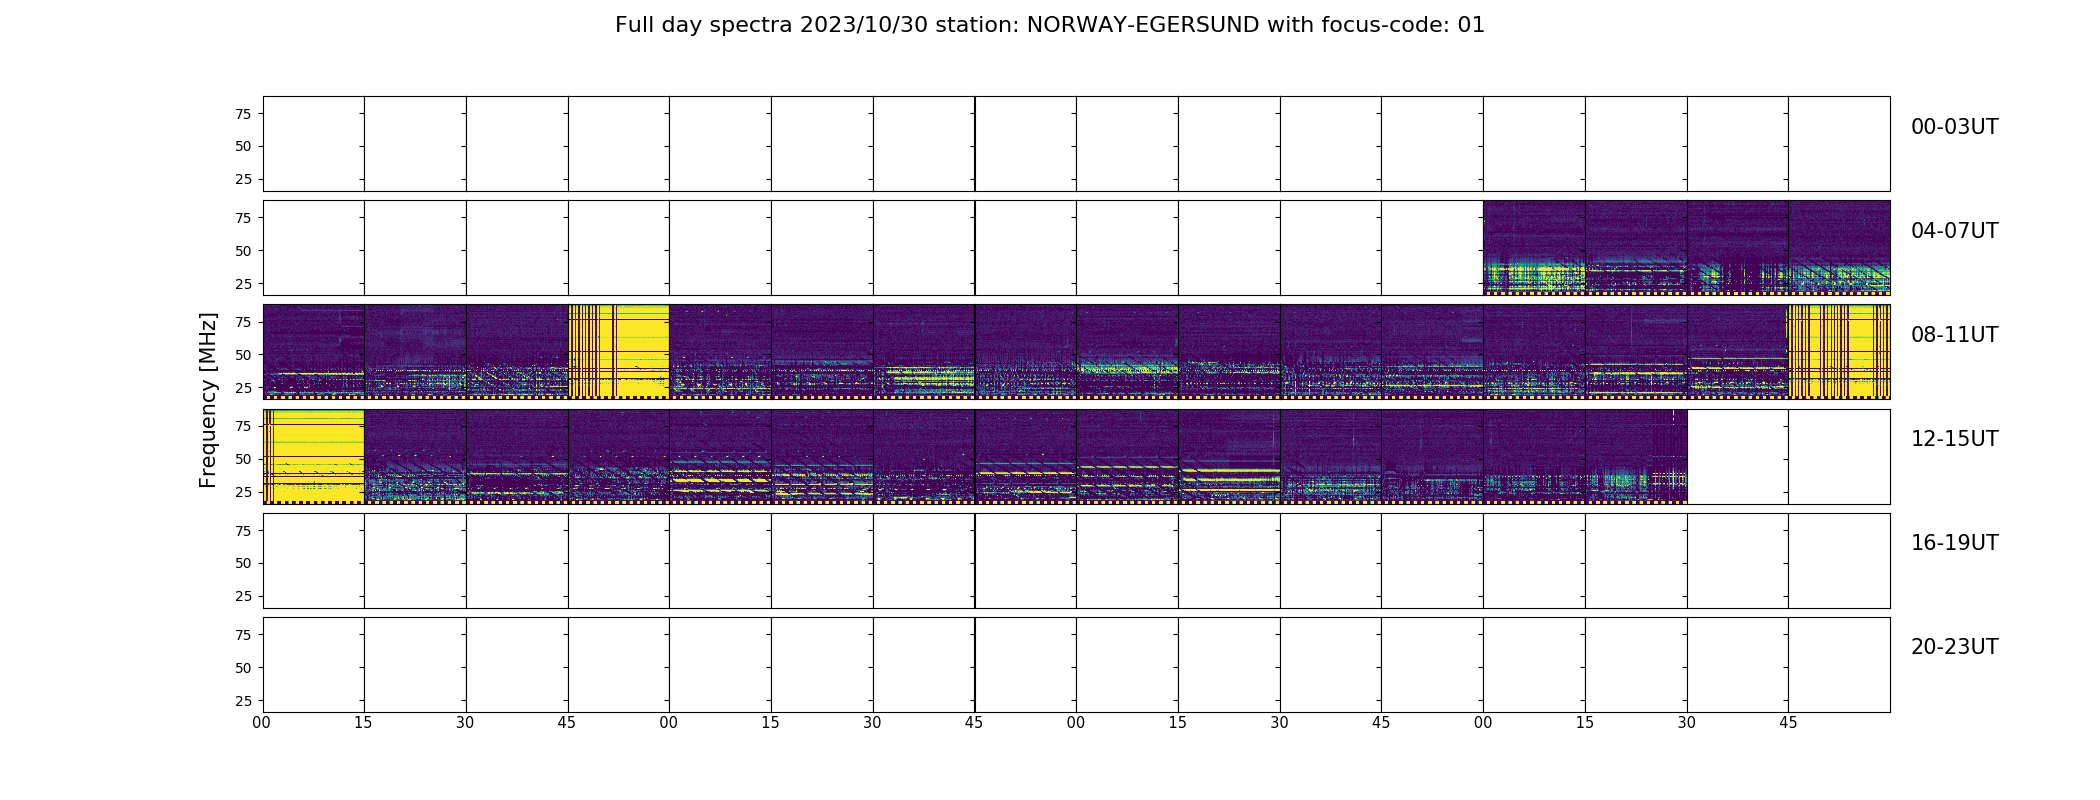Open the saturated yellow 08:45 spectrum panel
The image size is (2100, 800).
click(619, 352)
